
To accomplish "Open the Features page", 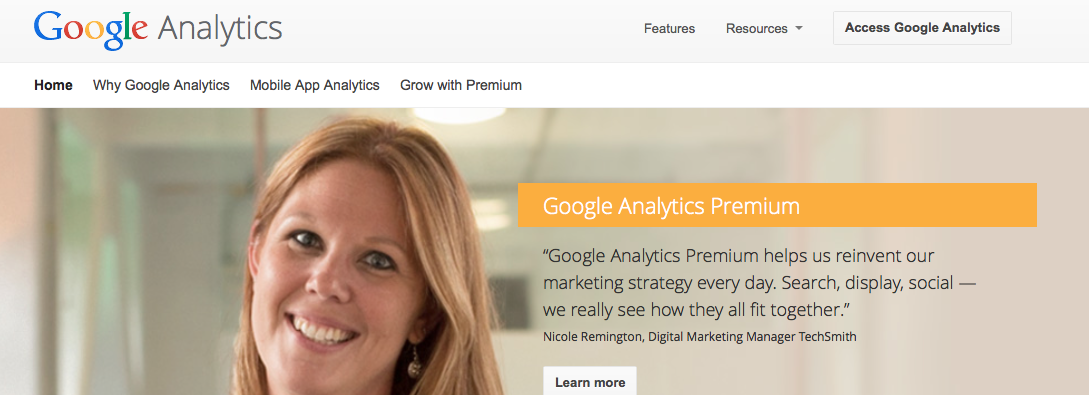I will coord(669,28).
